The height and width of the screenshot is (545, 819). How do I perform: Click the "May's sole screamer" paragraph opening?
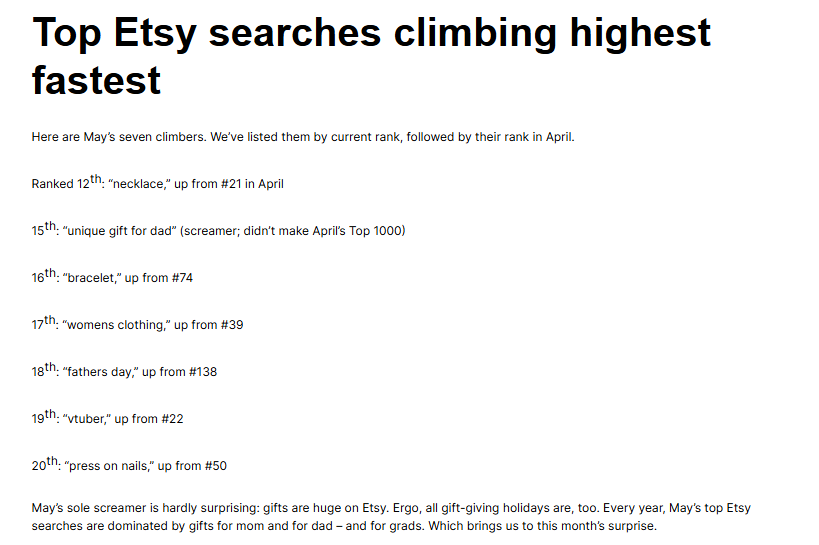click(x=92, y=509)
